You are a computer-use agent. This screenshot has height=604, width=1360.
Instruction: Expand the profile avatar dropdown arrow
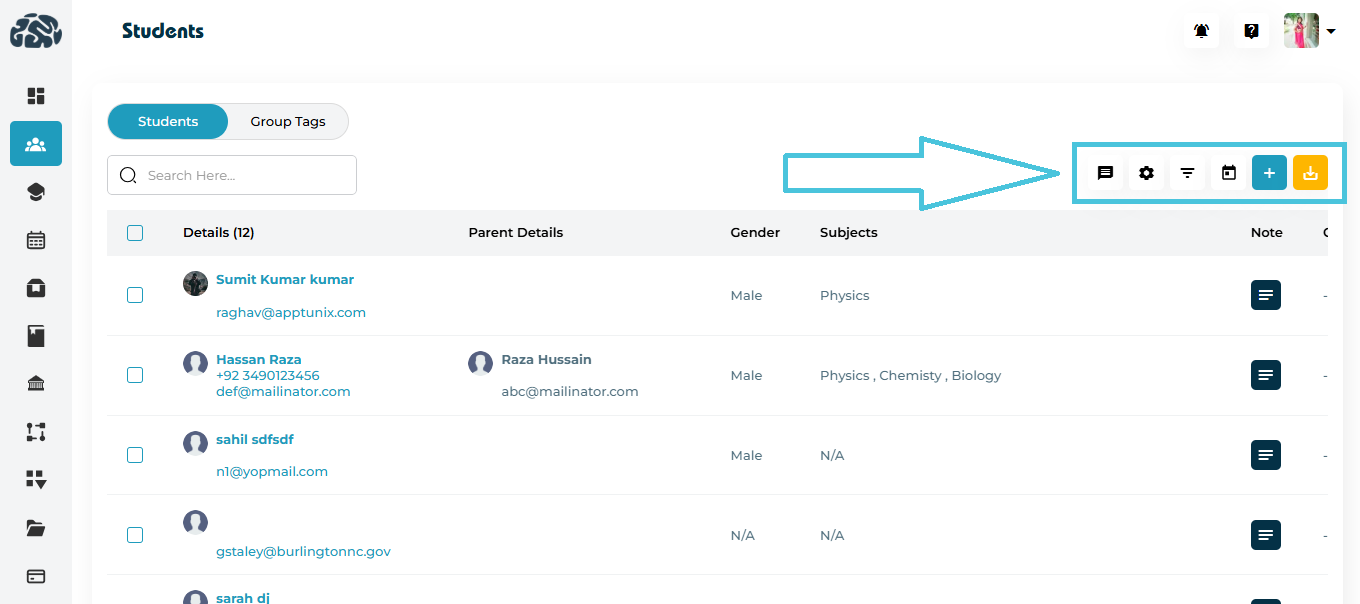pyautogui.click(x=1331, y=32)
